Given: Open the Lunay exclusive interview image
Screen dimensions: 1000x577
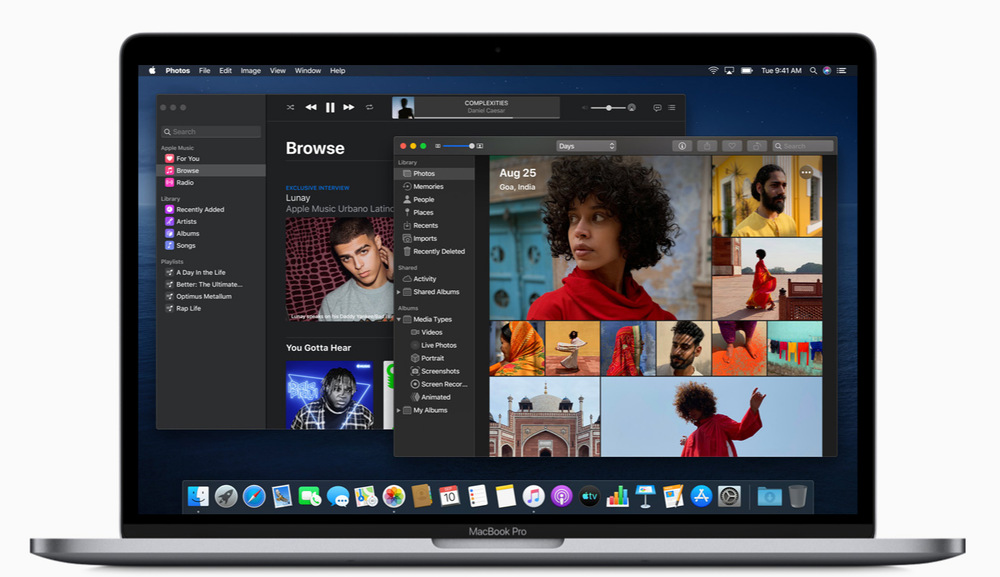Looking at the screenshot, I should [339, 269].
